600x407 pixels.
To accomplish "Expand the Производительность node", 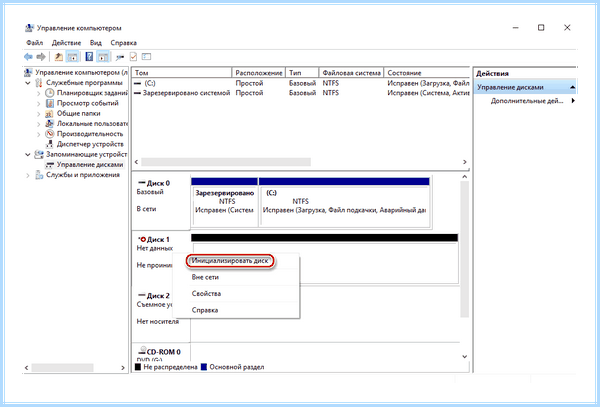I will pyautogui.click(x=39, y=134).
